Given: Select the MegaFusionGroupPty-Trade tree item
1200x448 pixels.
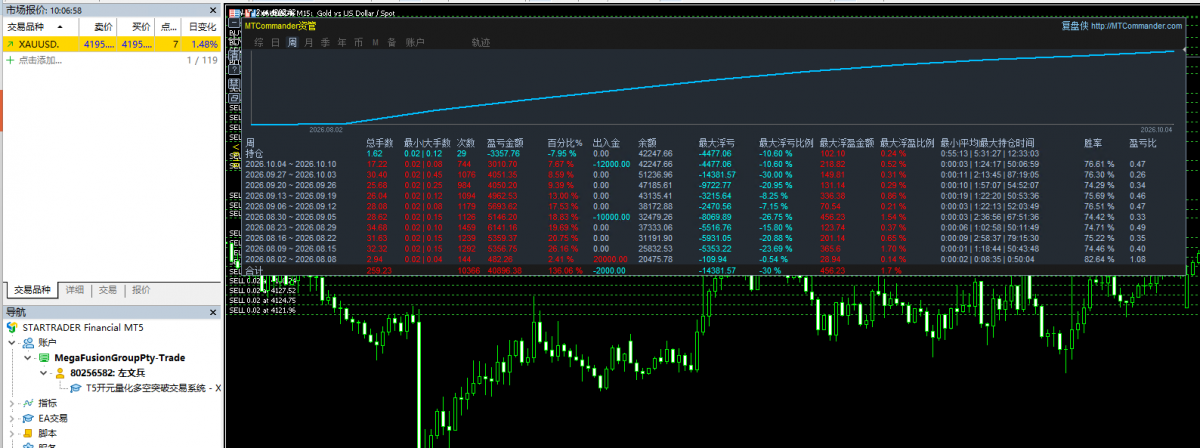Looking at the screenshot, I should pyautogui.click(x=119, y=357).
